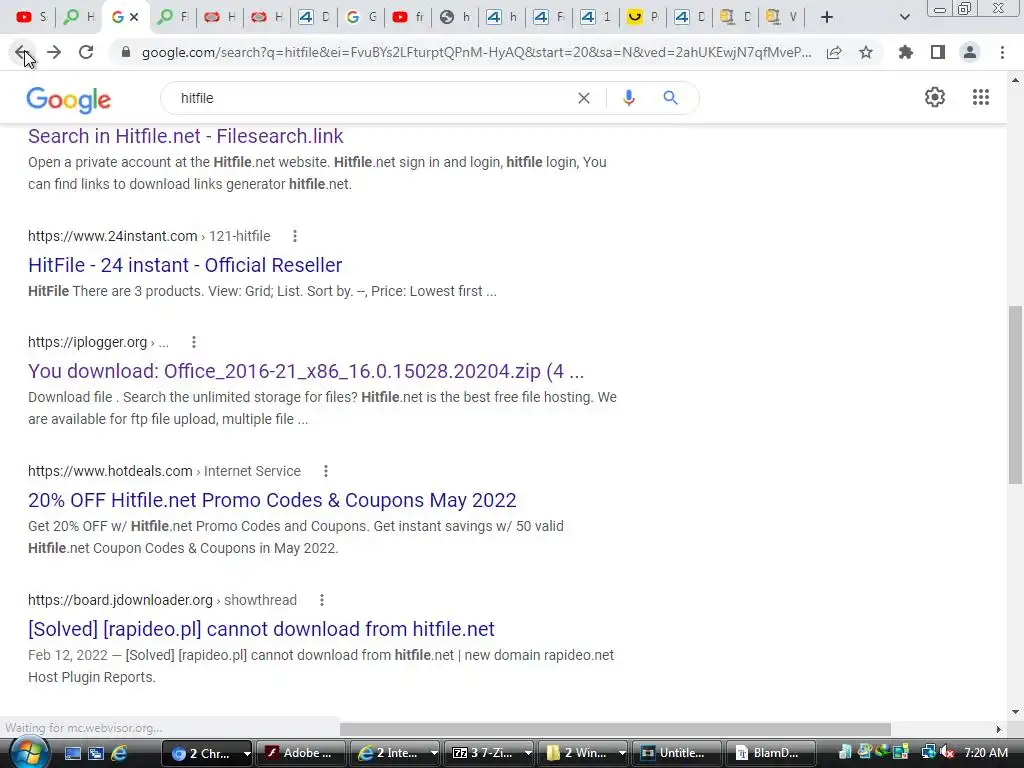Open the BlamD taskbar window button
The width and height of the screenshot is (1024, 768).
point(771,754)
